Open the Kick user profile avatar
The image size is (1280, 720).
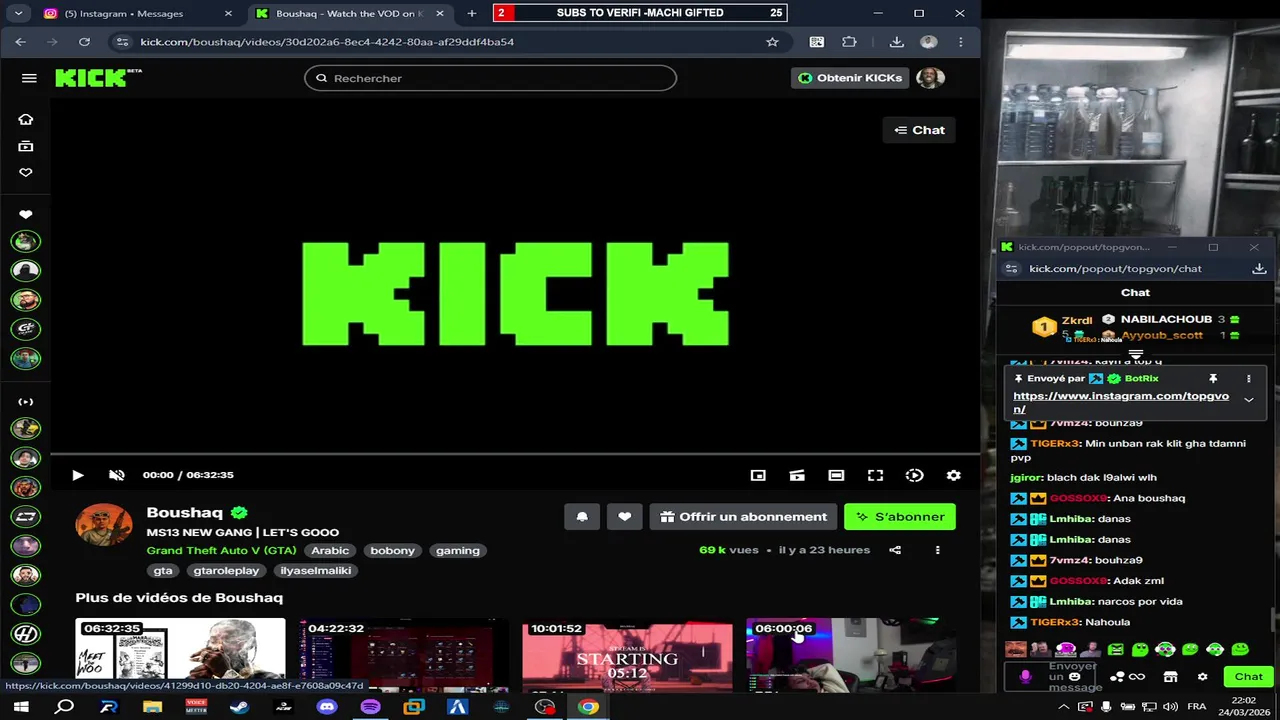click(930, 78)
